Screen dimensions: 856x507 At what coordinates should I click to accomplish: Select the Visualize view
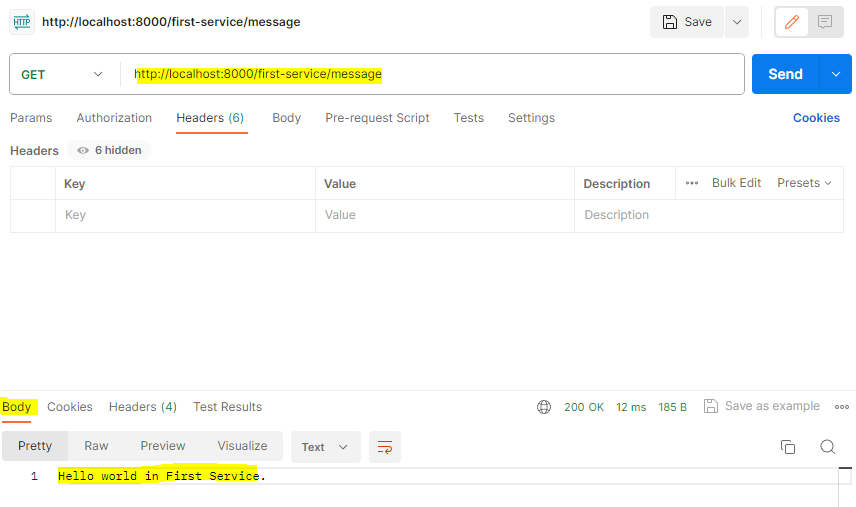click(242, 446)
